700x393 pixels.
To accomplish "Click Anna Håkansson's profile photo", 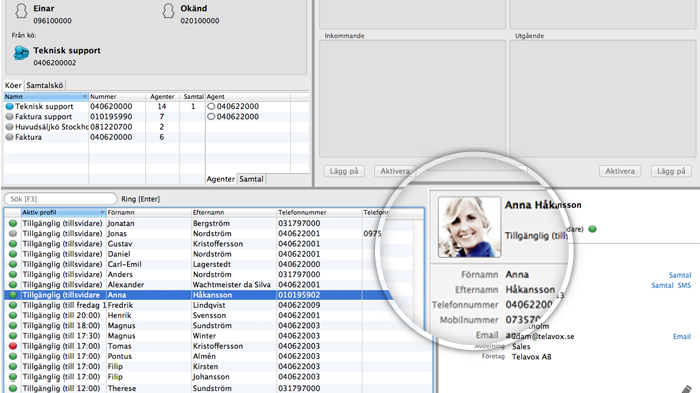I will (x=469, y=227).
